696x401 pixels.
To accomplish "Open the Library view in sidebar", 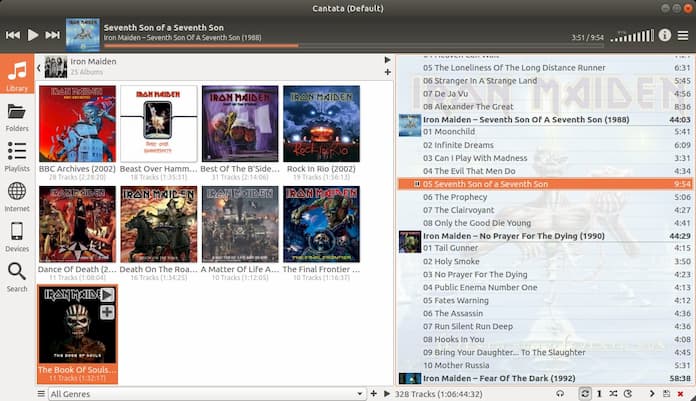I will point(17,76).
